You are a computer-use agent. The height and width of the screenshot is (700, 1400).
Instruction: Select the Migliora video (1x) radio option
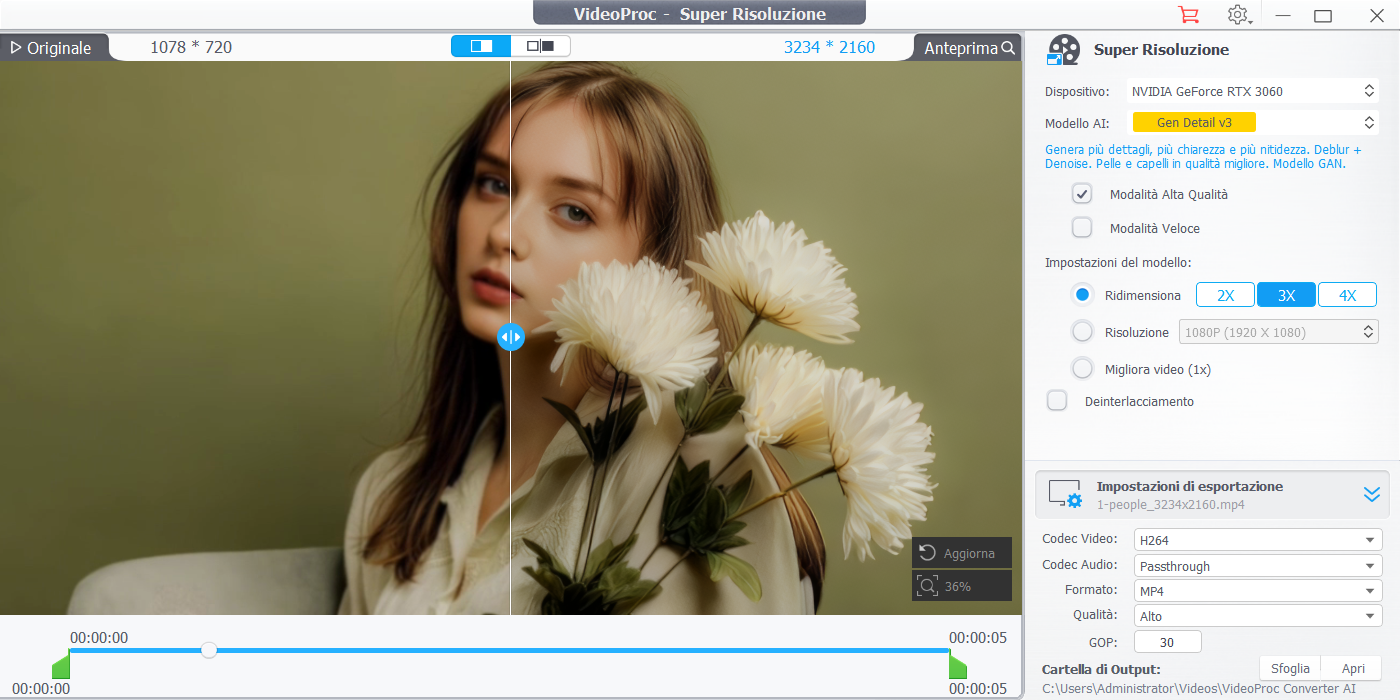point(1082,369)
